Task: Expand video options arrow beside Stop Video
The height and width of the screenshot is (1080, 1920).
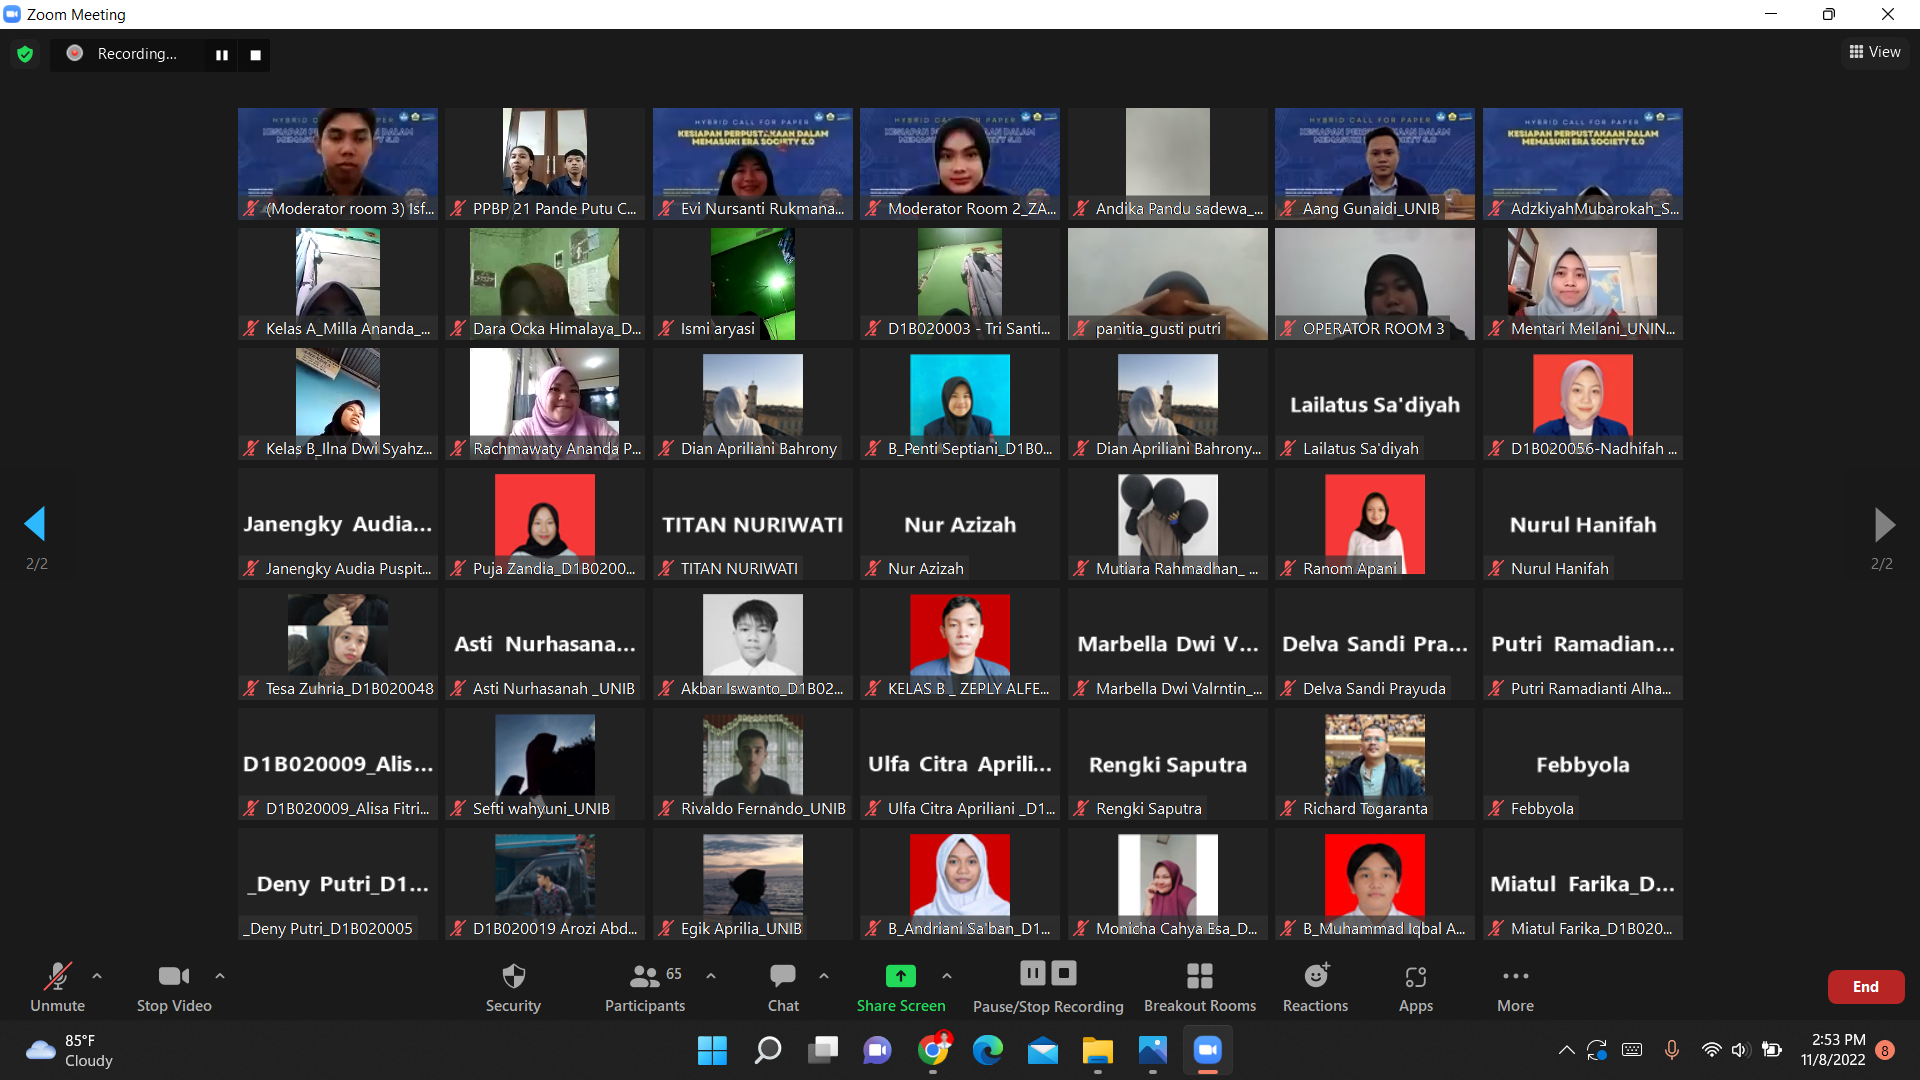Action: click(x=220, y=975)
